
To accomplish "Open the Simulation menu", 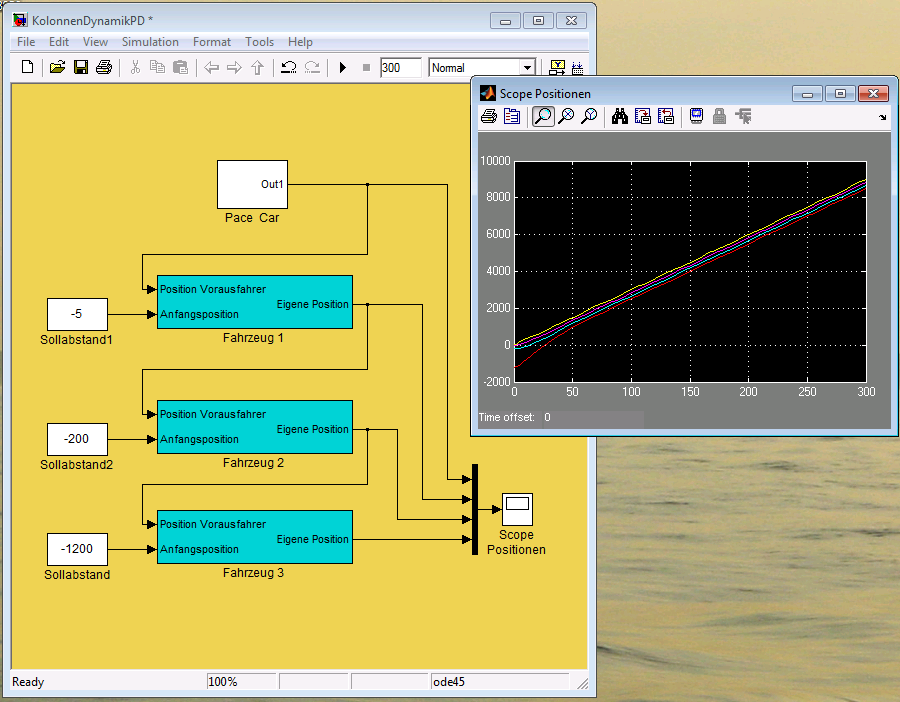I will [x=150, y=42].
